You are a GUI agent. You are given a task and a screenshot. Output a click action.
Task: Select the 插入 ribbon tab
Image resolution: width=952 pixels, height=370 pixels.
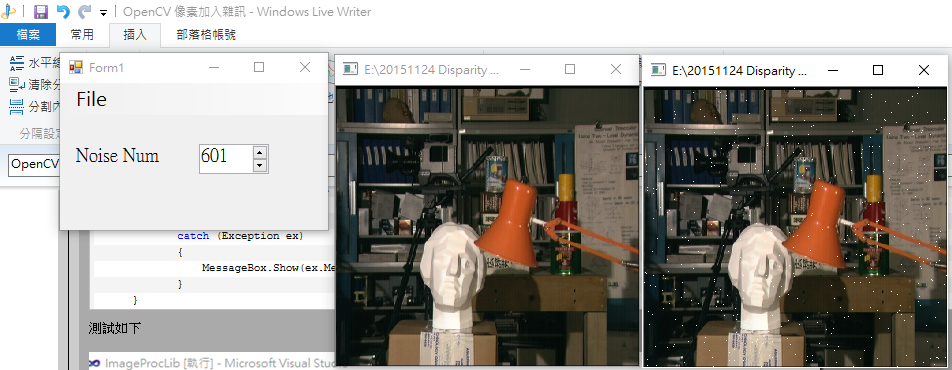(x=135, y=35)
